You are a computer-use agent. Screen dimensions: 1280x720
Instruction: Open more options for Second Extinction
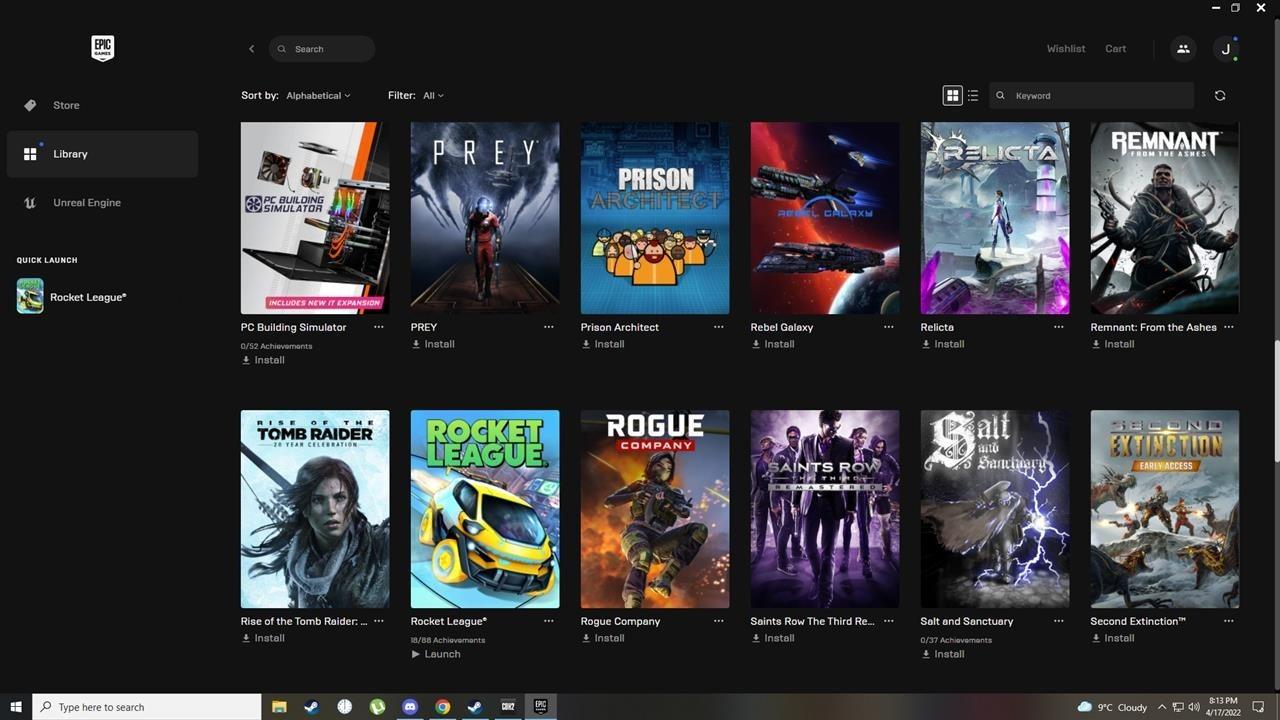pyautogui.click(x=1228, y=621)
